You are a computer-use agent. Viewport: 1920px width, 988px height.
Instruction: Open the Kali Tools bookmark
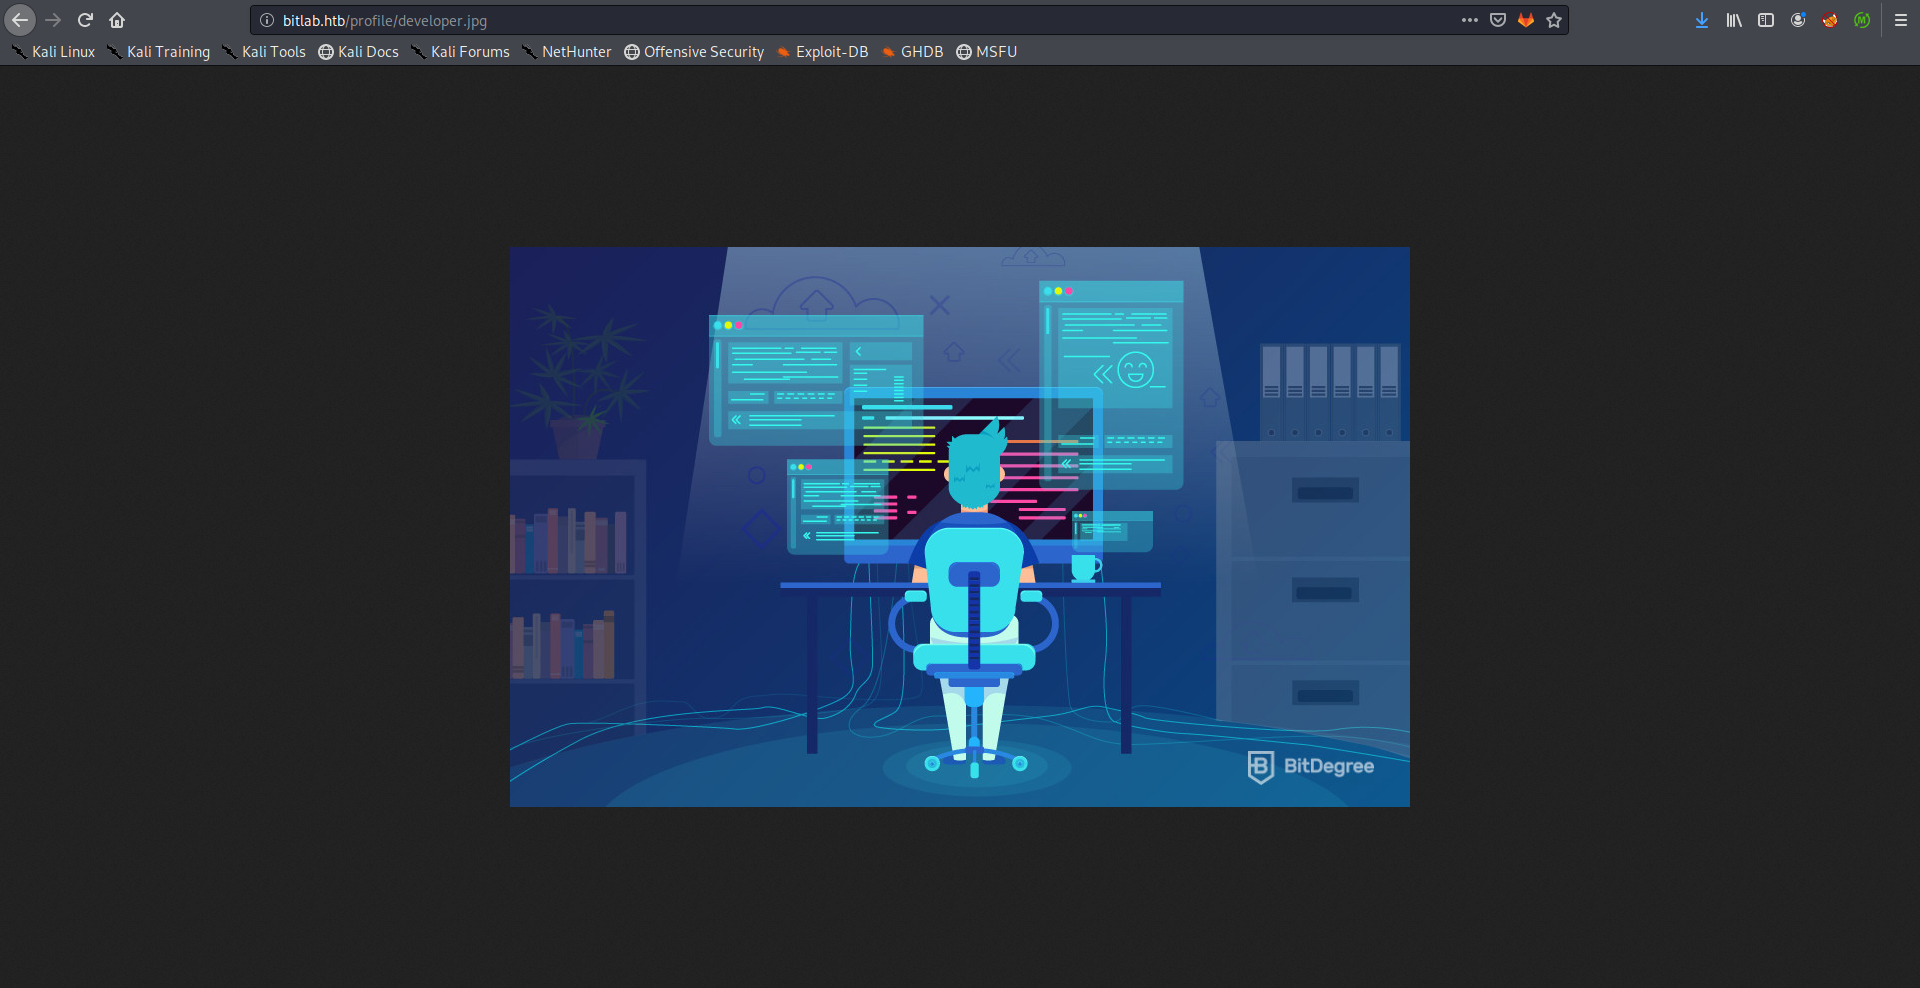click(264, 52)
